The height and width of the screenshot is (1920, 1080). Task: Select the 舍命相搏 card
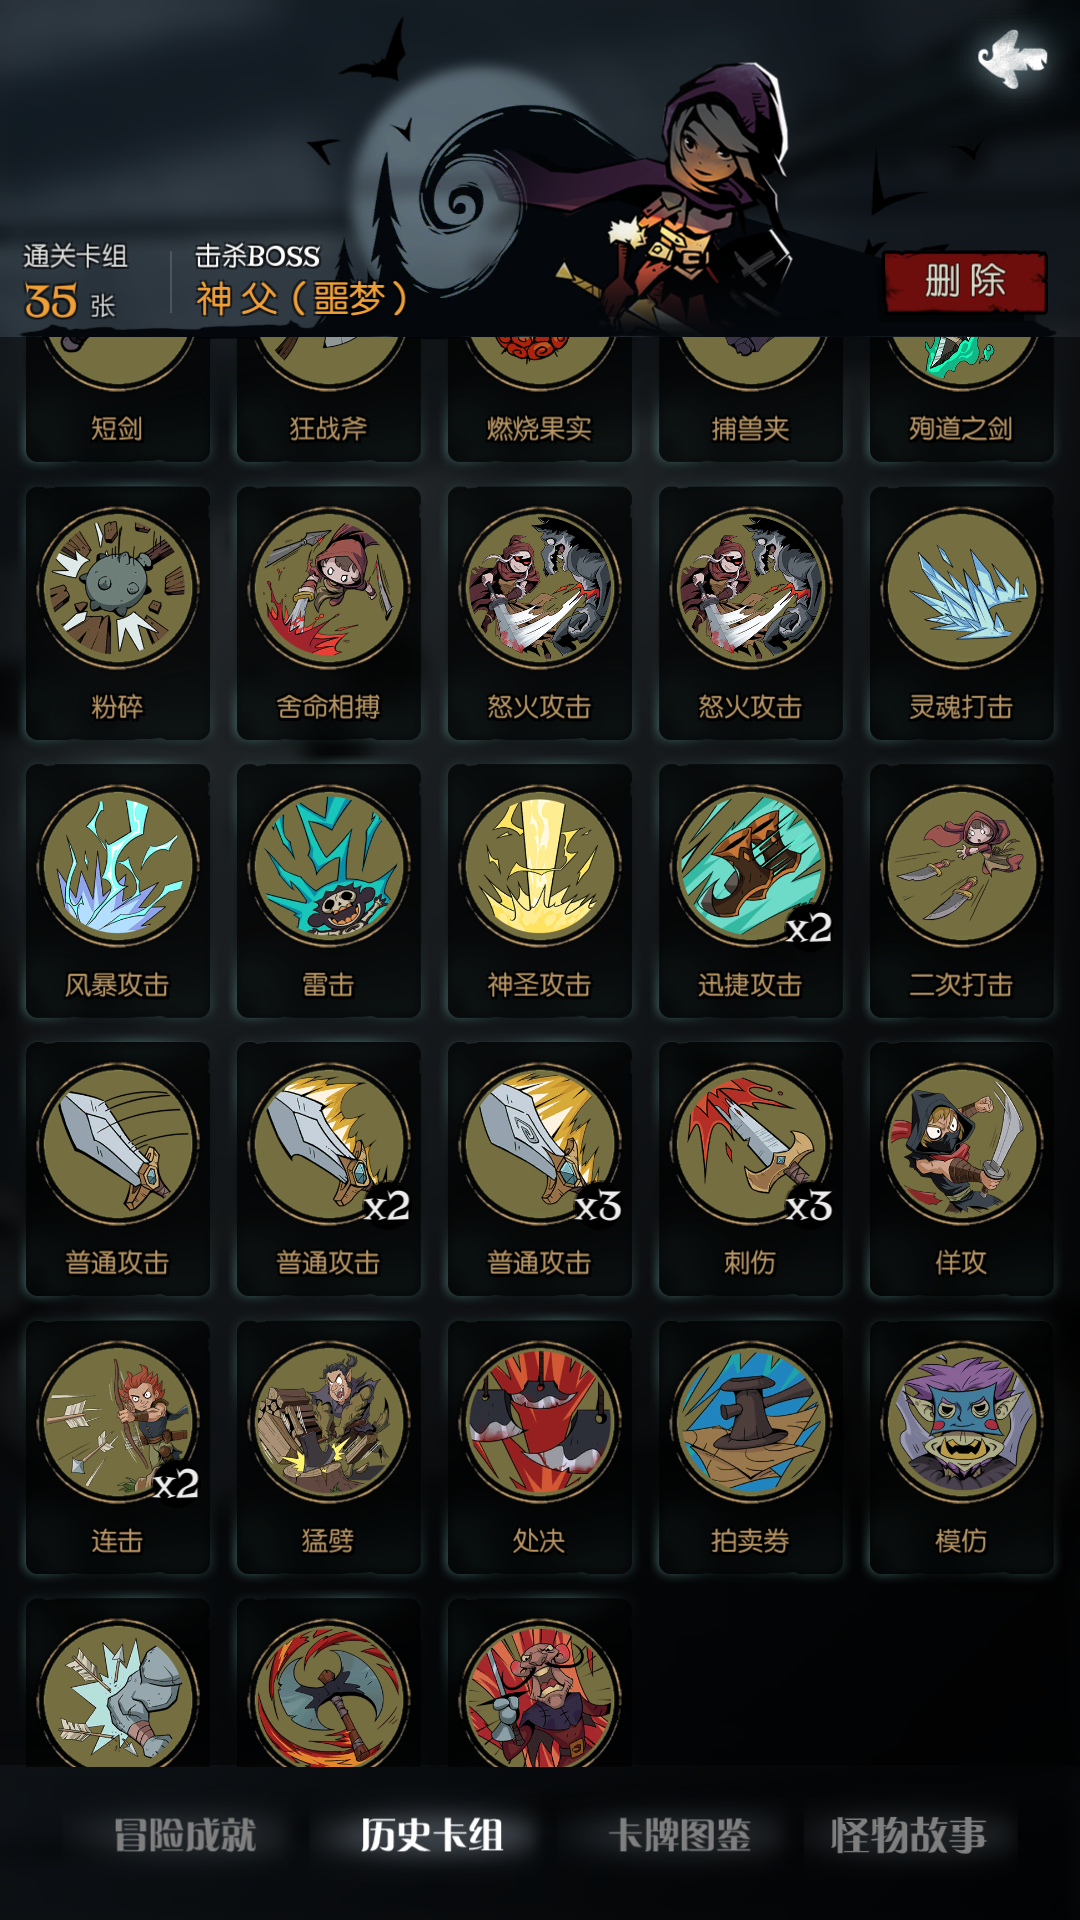point(329,613)
